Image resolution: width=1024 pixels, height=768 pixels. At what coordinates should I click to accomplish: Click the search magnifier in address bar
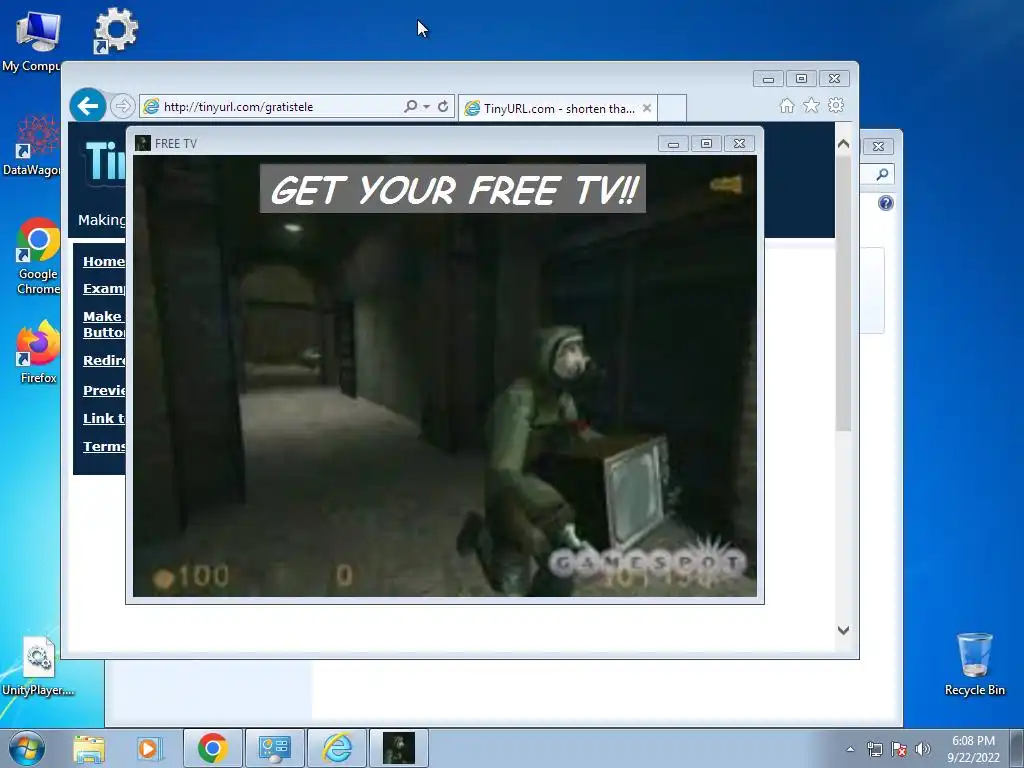(x=410, y=106)
